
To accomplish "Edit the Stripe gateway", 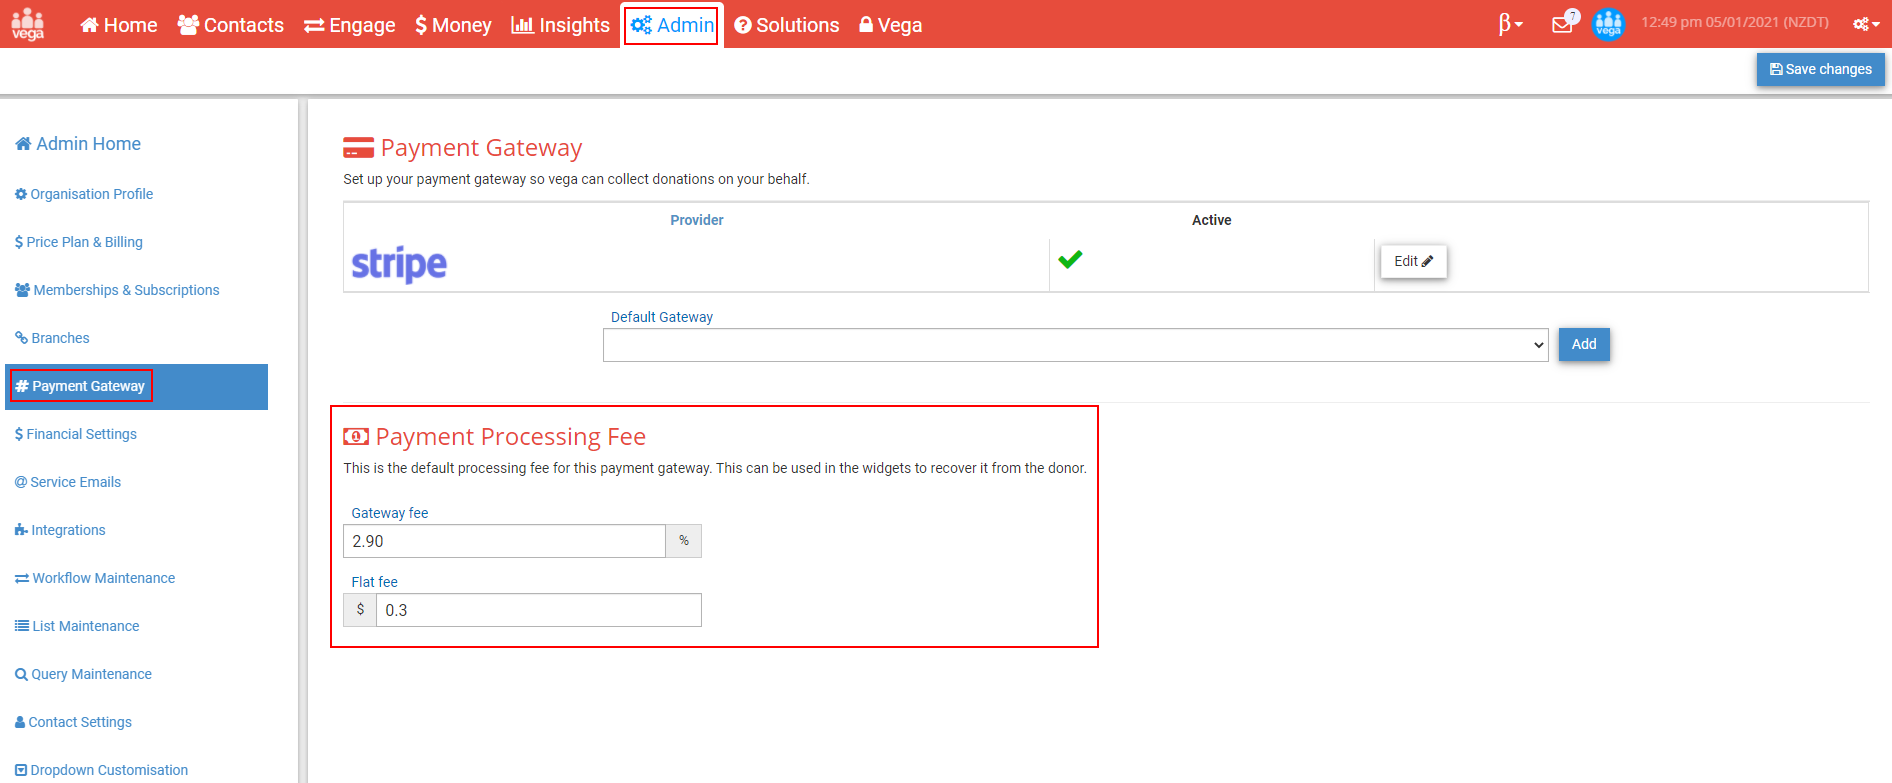I will 1413,261.
